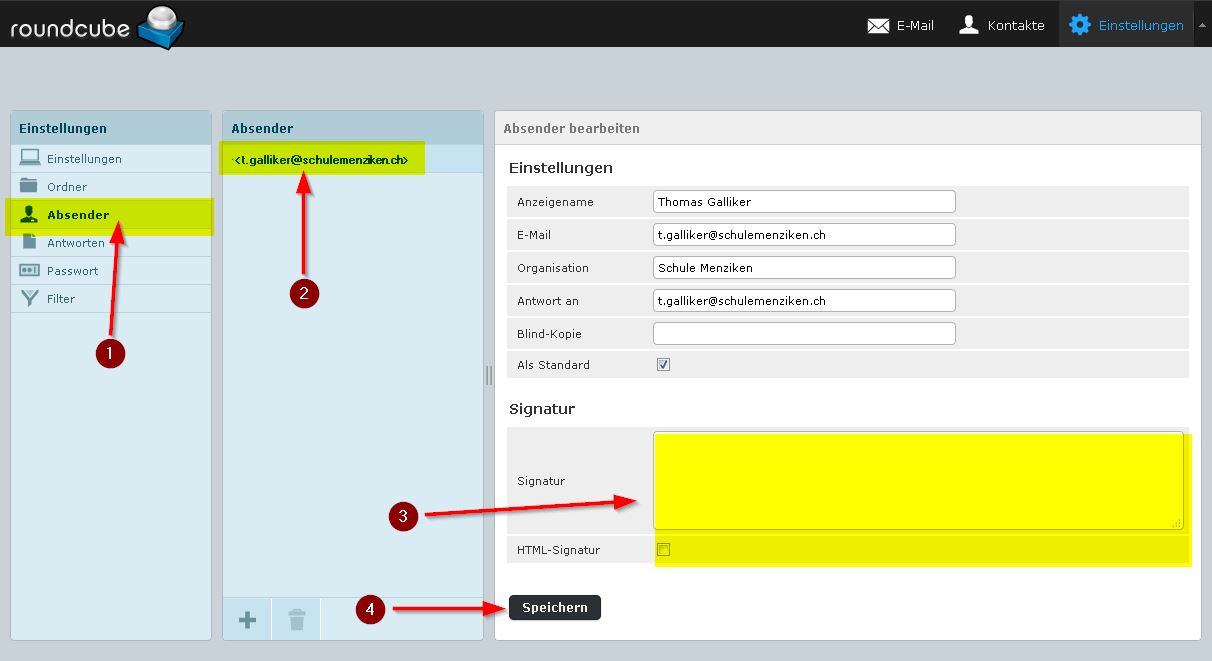Open the Kontakte address book
This screenshot has height=661, width=1212.
(1001, 25)
